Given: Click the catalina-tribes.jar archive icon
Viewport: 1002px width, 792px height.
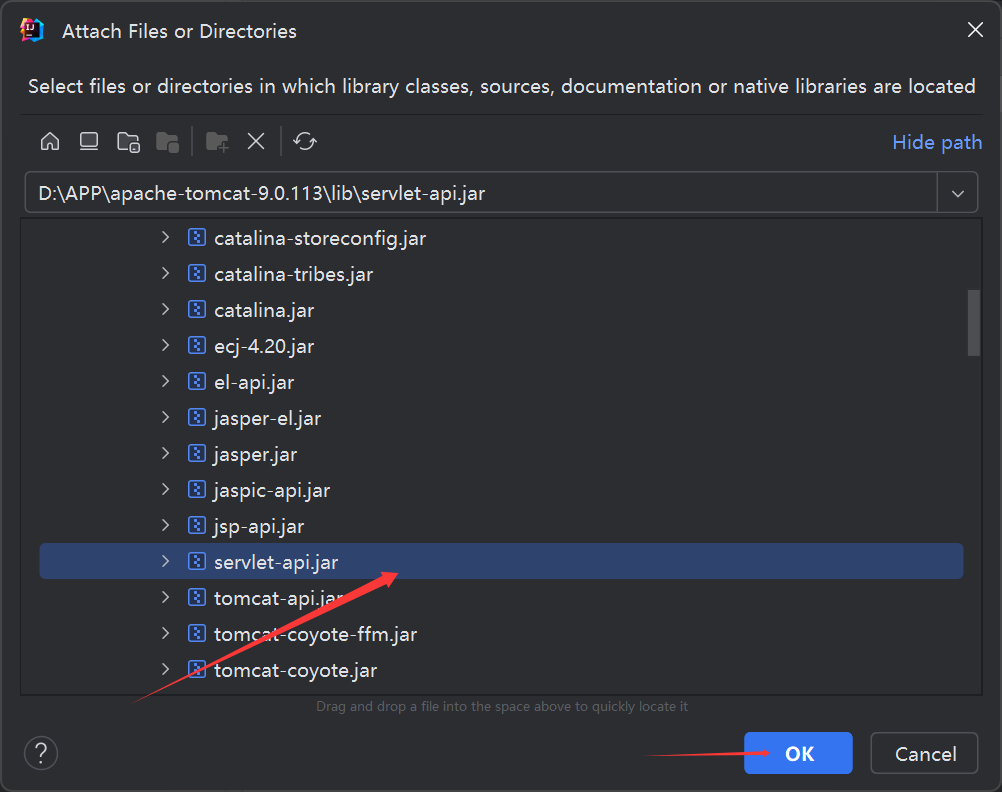Looking at the screenshot, I should click(x=197, y=274).
